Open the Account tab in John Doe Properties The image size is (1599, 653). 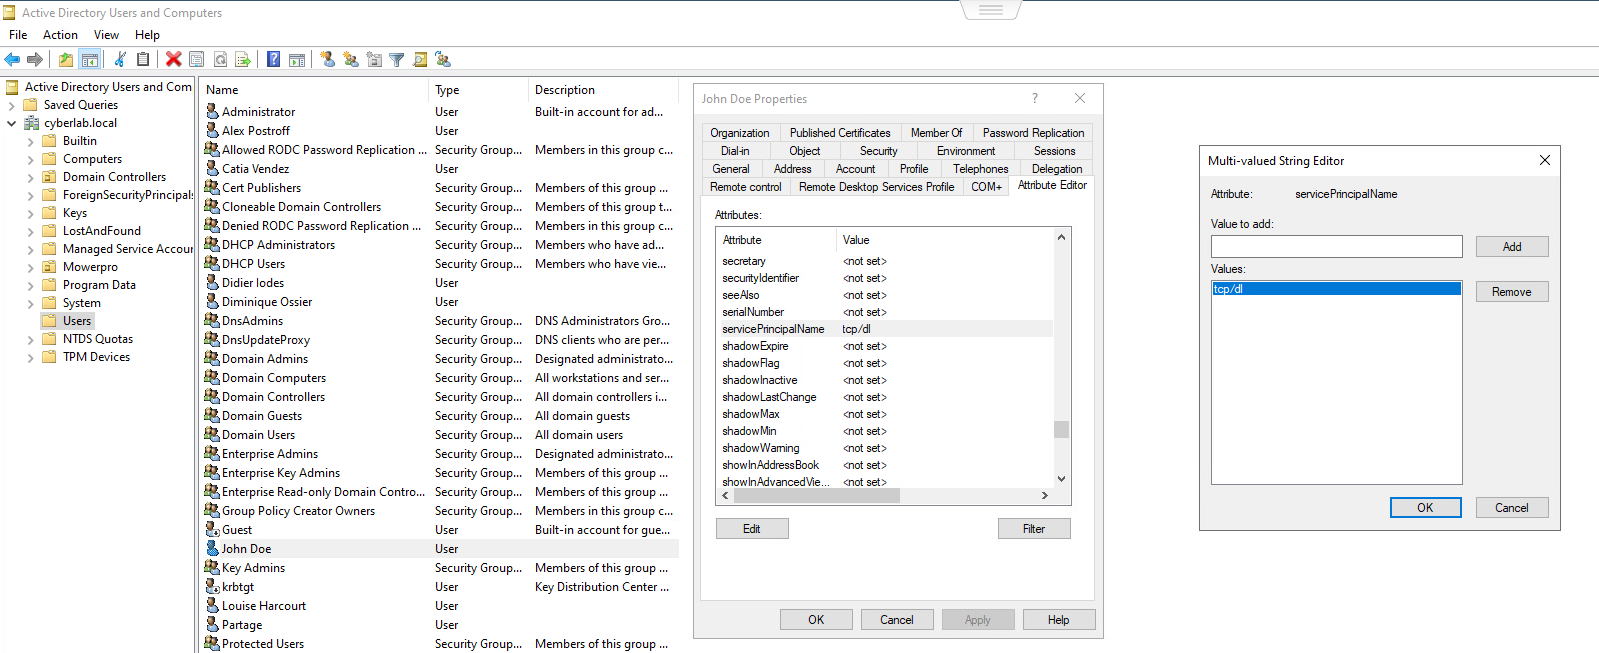(855, 169)
